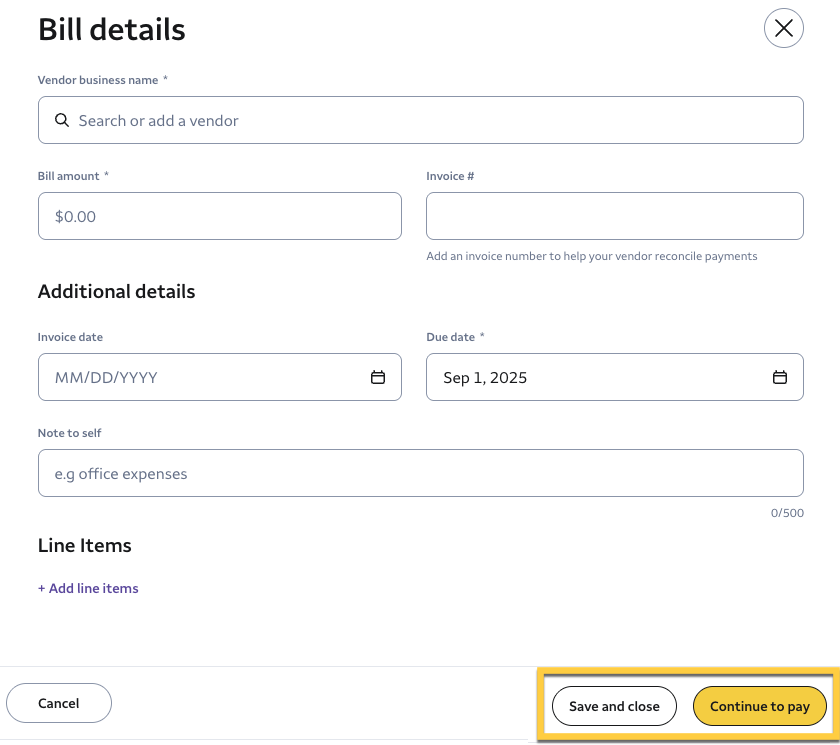Click the '+ Add line items' link

point(88,588)
